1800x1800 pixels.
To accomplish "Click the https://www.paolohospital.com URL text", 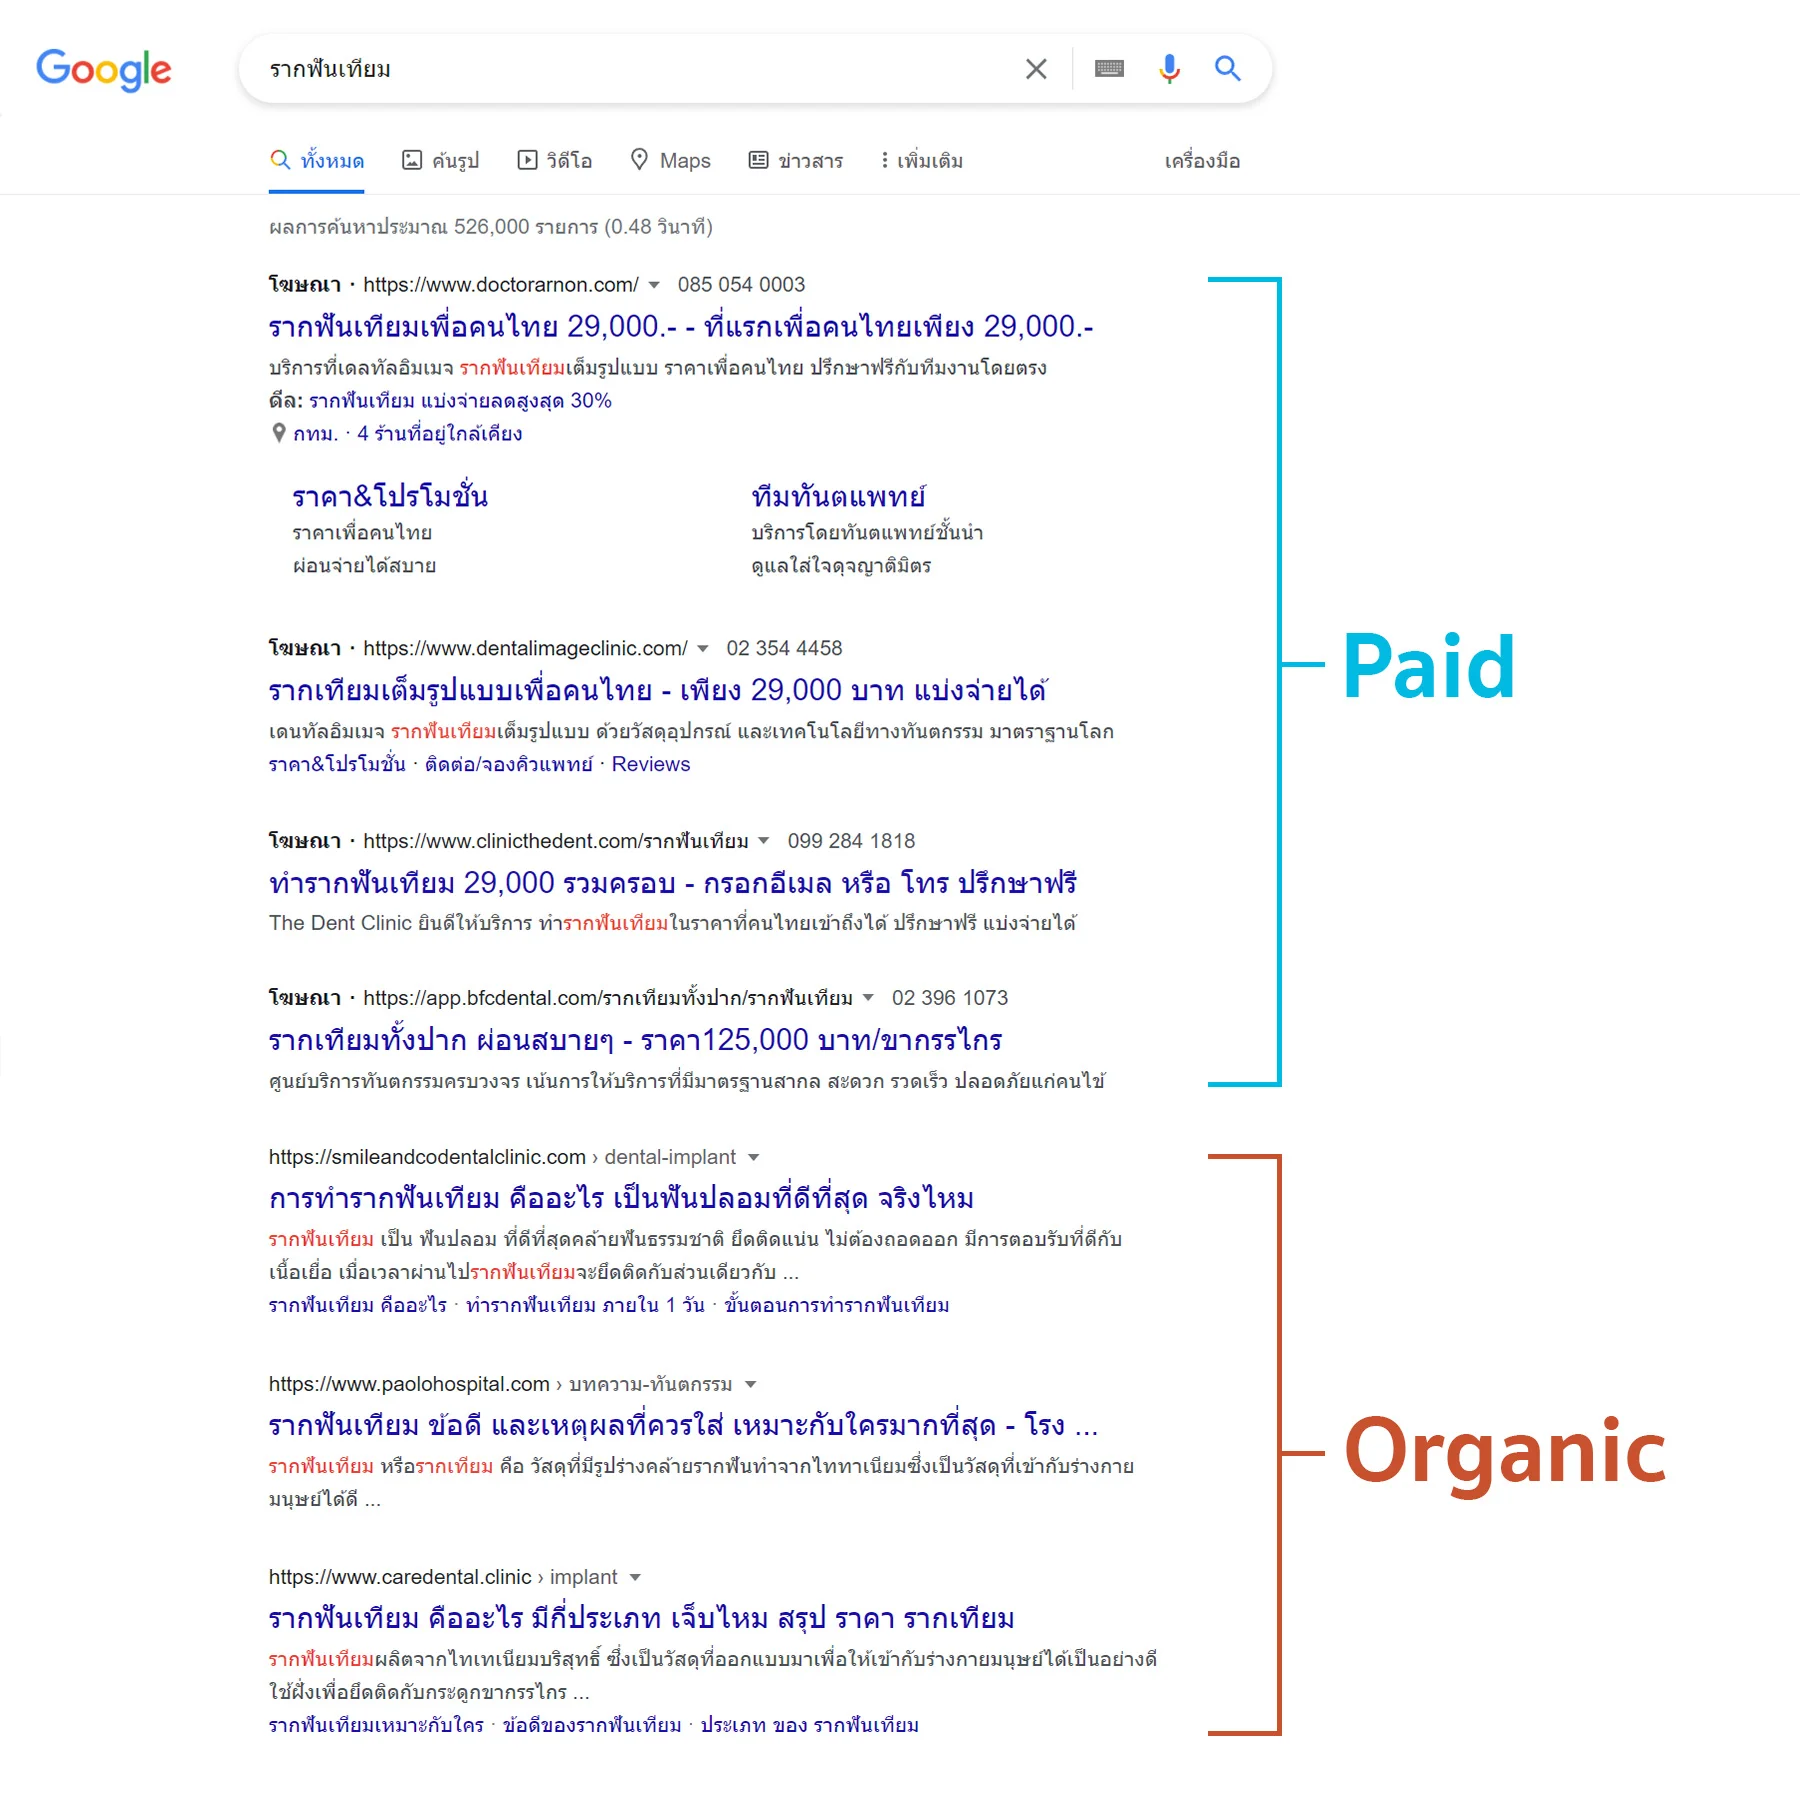I will [x=409, y=1385].
